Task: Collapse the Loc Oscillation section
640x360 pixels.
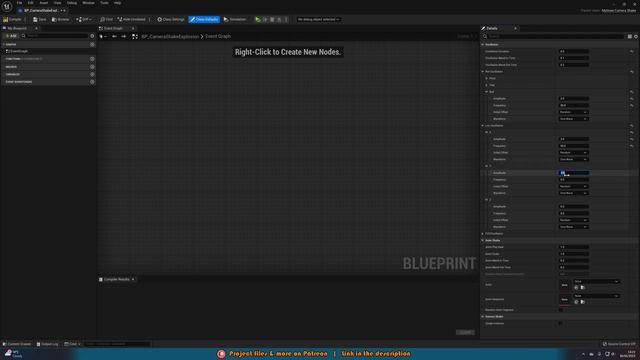Action: click(483, 125)
